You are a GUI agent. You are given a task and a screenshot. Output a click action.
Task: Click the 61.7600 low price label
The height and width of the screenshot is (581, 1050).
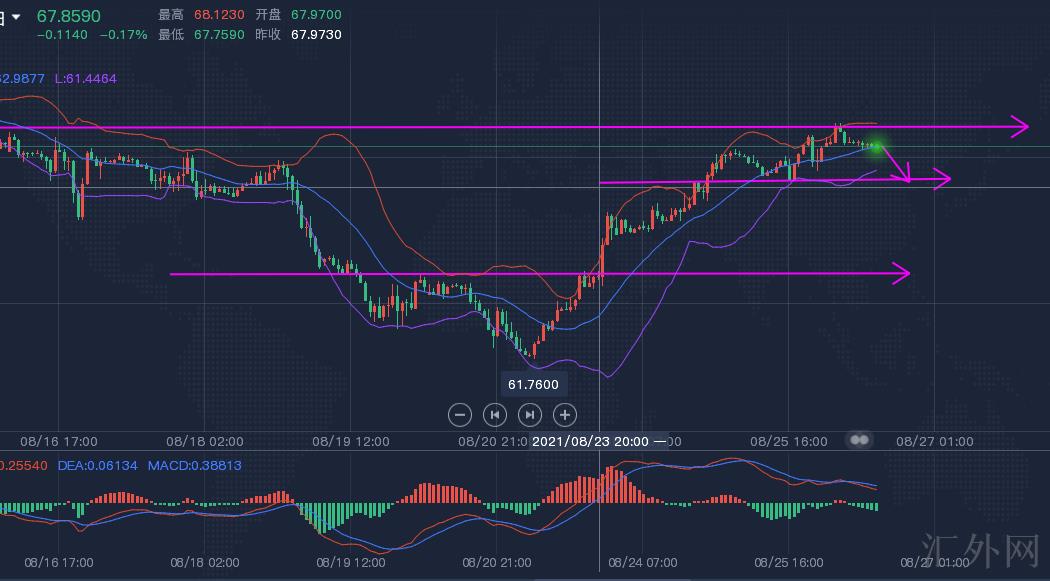533,384
